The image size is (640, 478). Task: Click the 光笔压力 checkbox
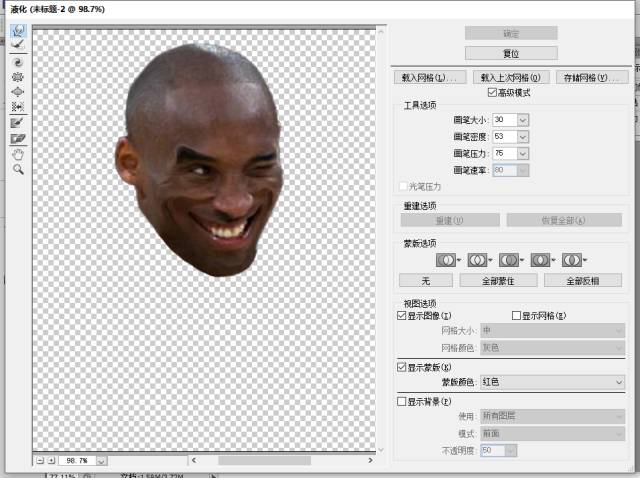point(403,186)
